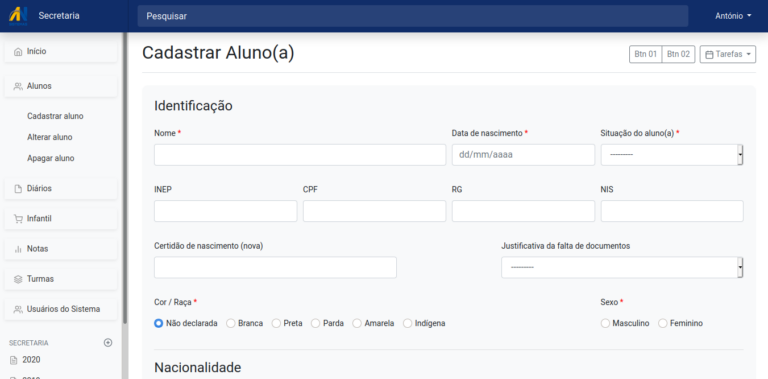768x379 pixels.
Task: Choose Masculino for Sexo
Action: (x=605, y=323)
